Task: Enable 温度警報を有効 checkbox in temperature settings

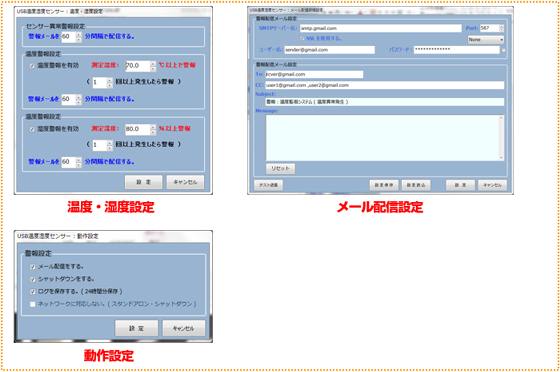Action: click(32, 66)
